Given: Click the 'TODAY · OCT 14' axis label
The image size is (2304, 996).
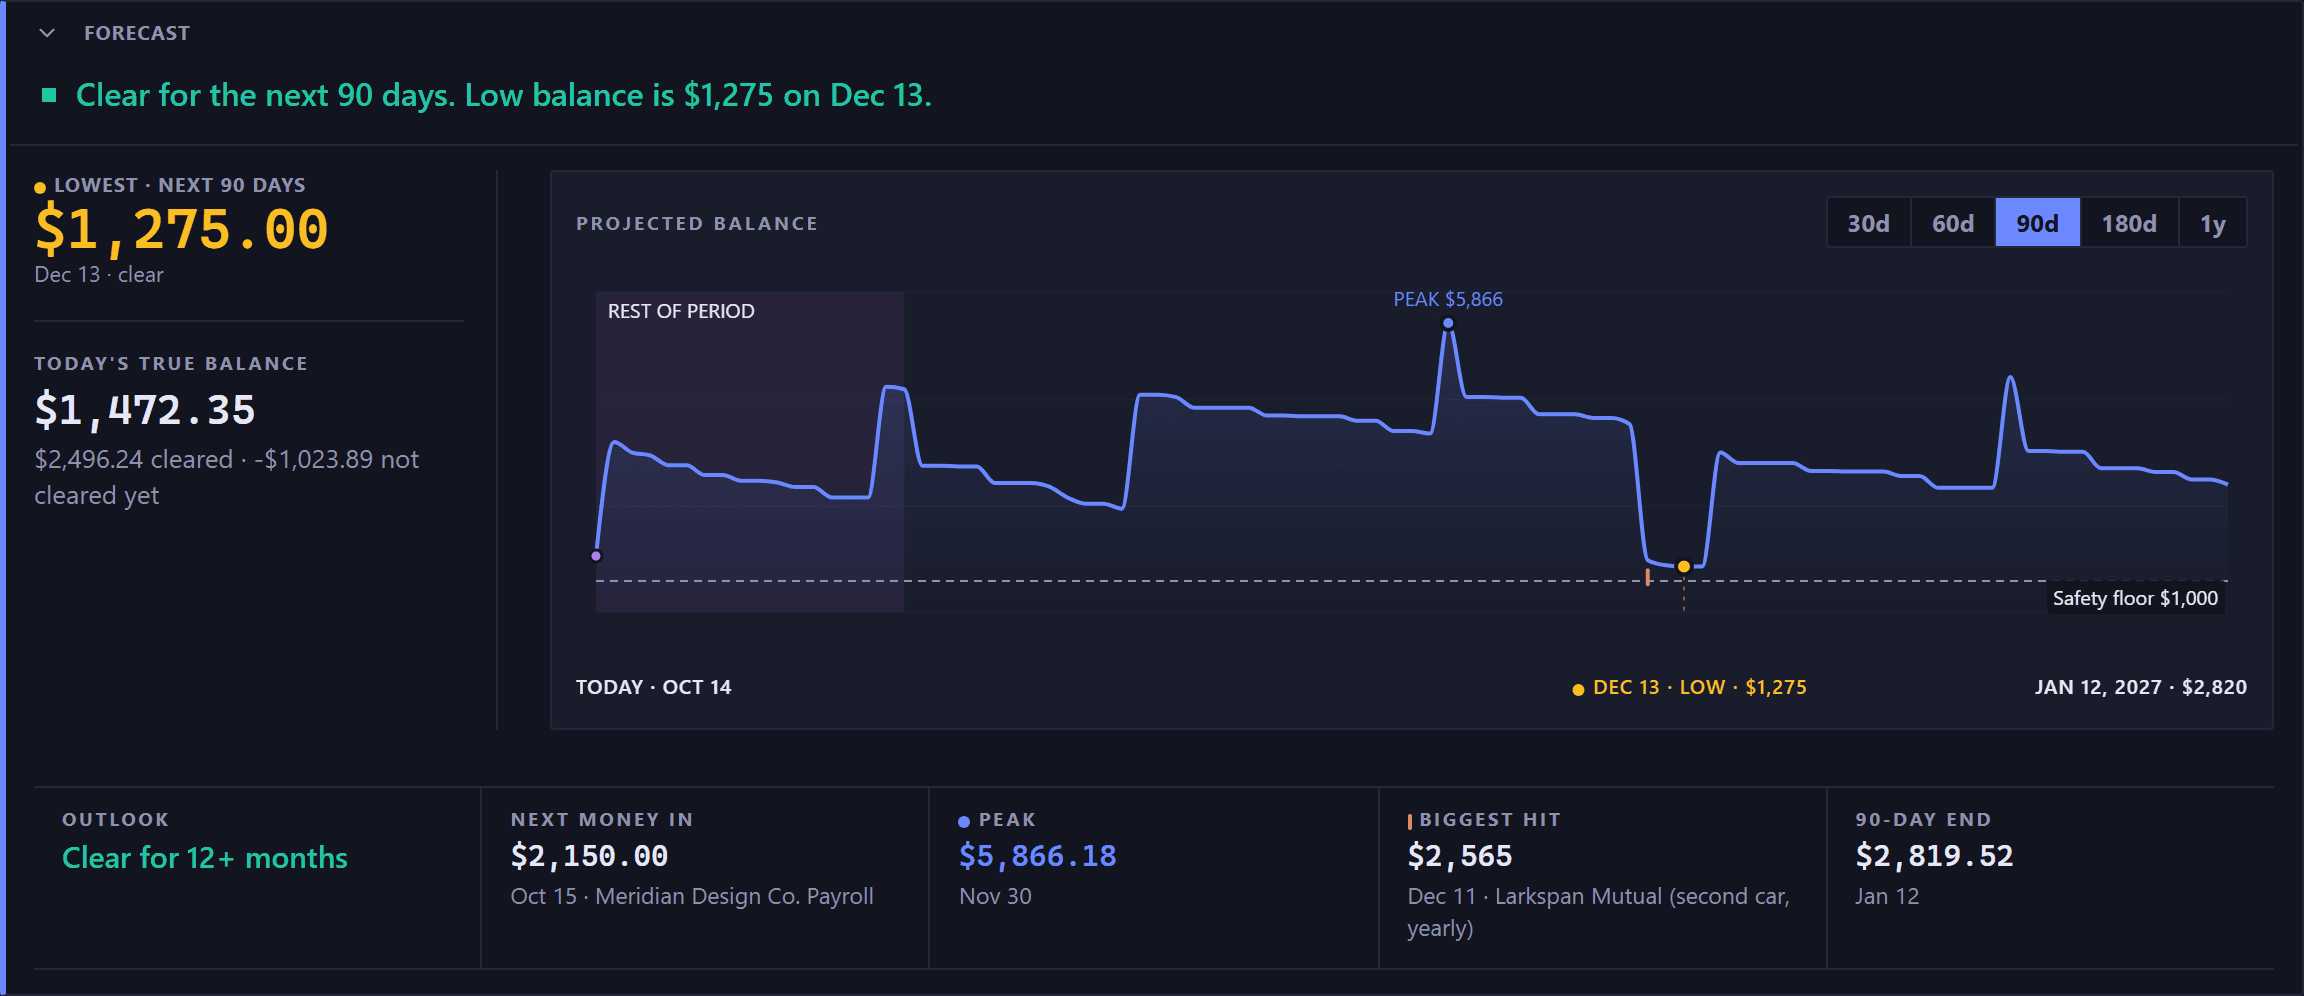Looking at the screenshot, I should click(x=653, y=687).
